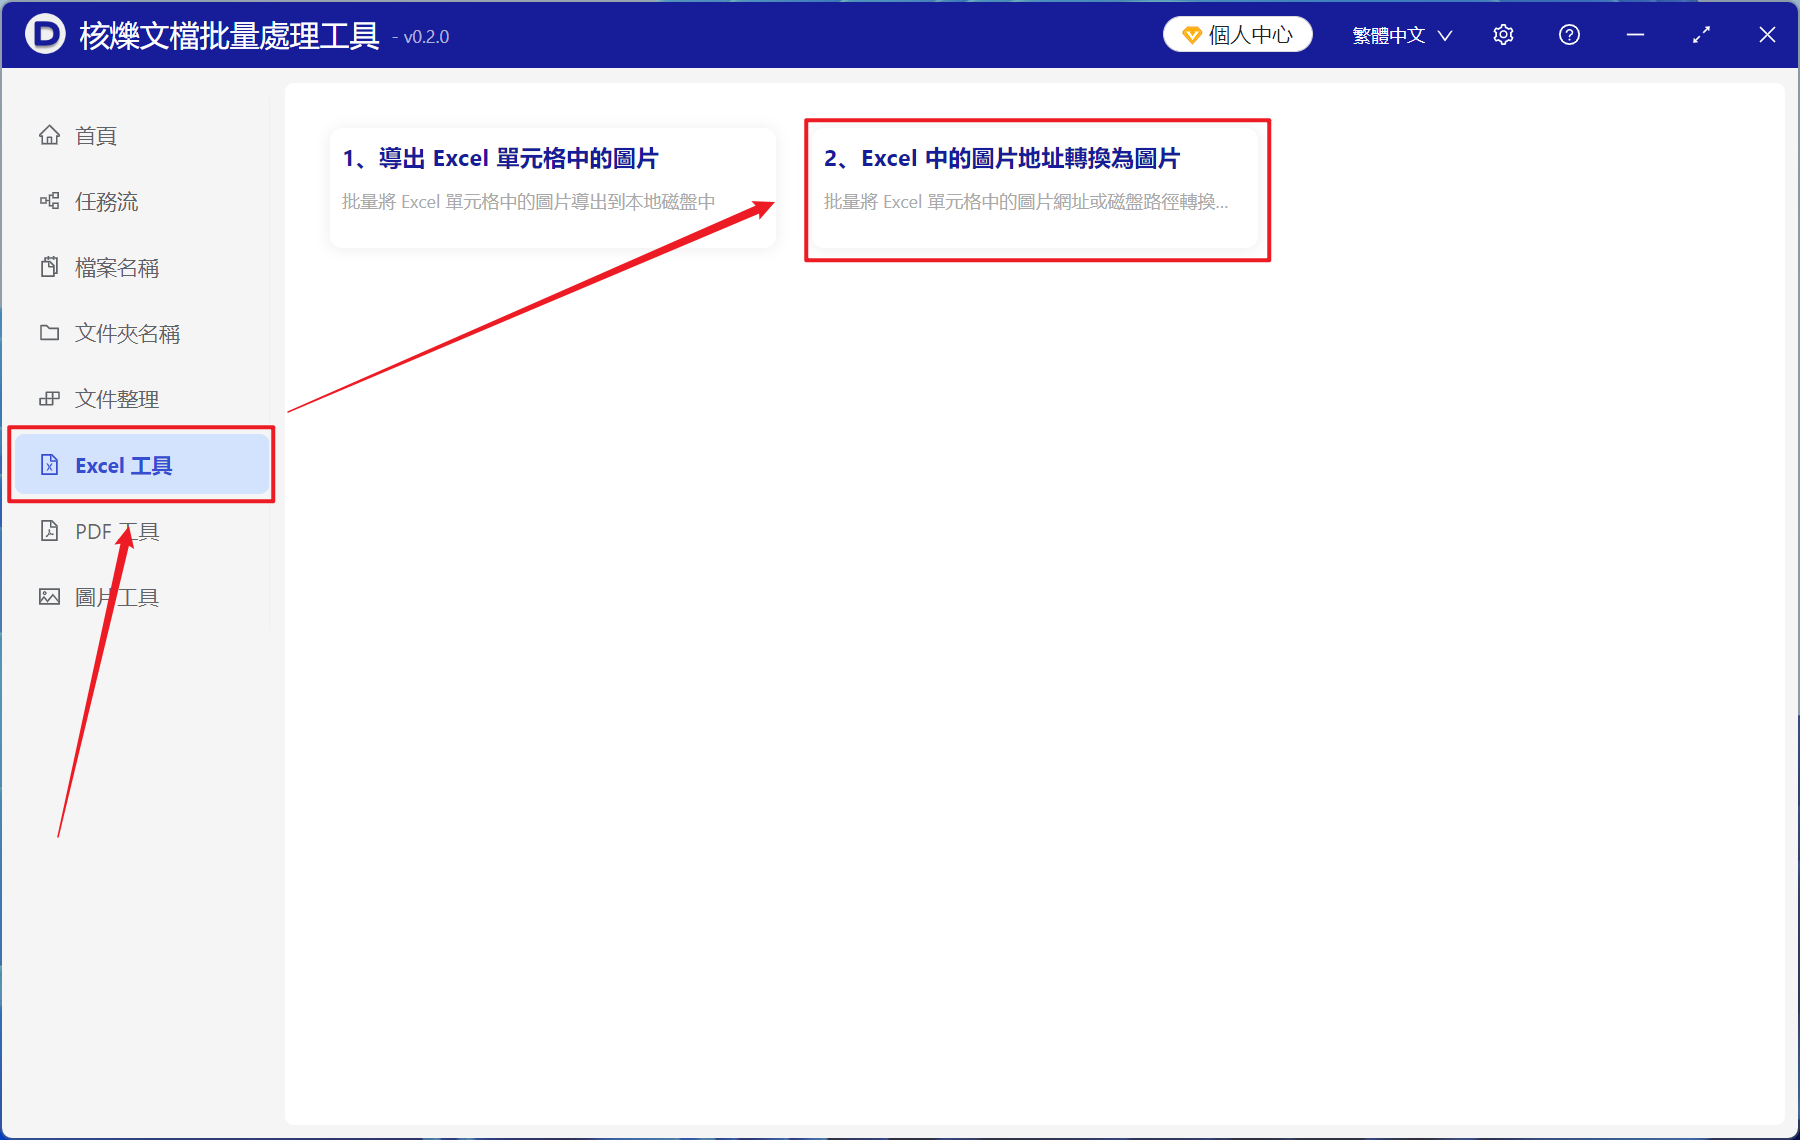The image size is (1800, 1140).
Task: Click the workflow icon beside 任務流
Action: (49, 201)
